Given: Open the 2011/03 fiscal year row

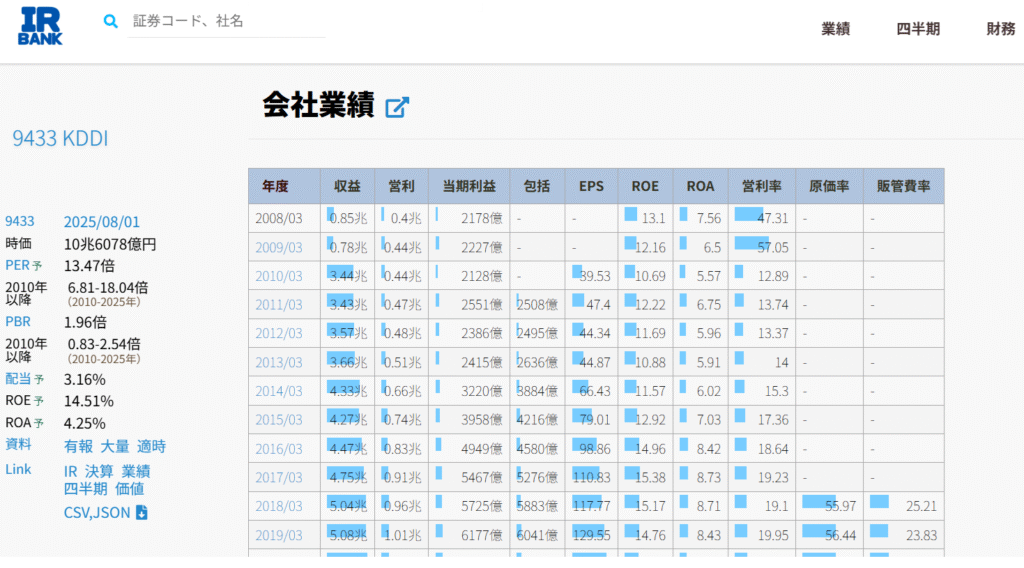Looking at the screenshot, I should click(279, 305).
